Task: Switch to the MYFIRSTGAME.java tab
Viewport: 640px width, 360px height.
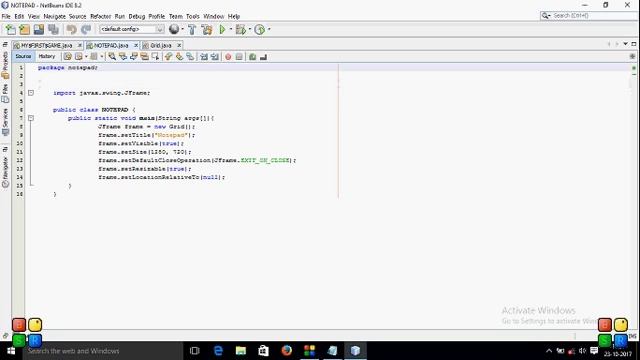Action: [47, 45]
